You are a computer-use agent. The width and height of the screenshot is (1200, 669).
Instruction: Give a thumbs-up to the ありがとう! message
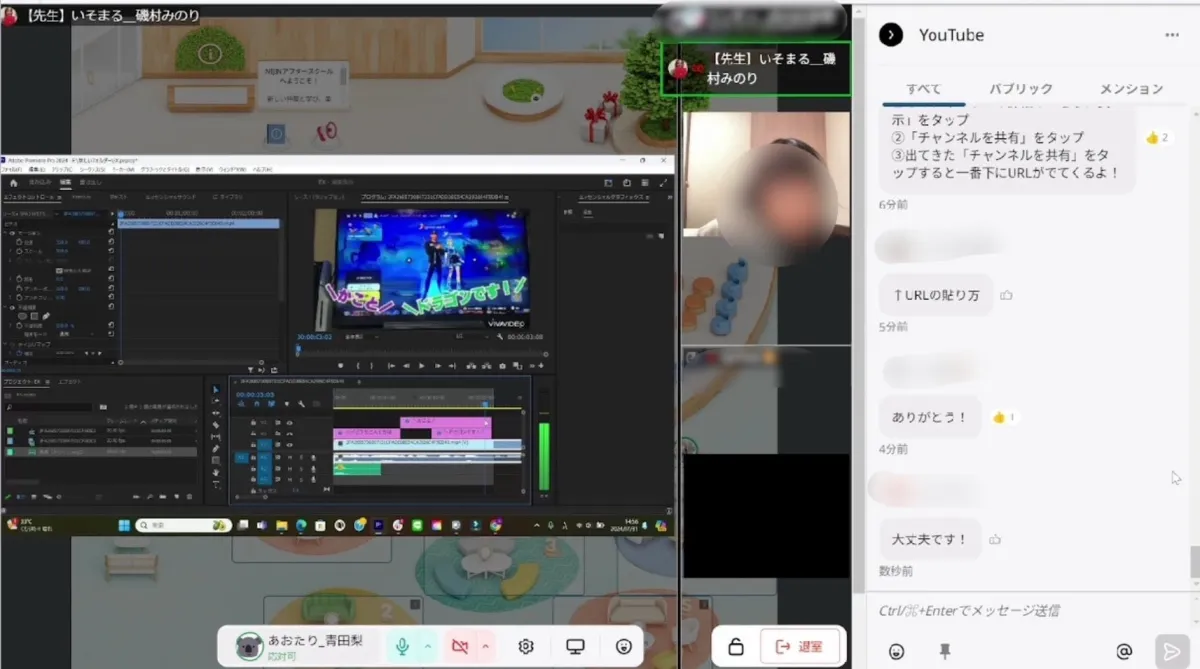point(1001,417)
